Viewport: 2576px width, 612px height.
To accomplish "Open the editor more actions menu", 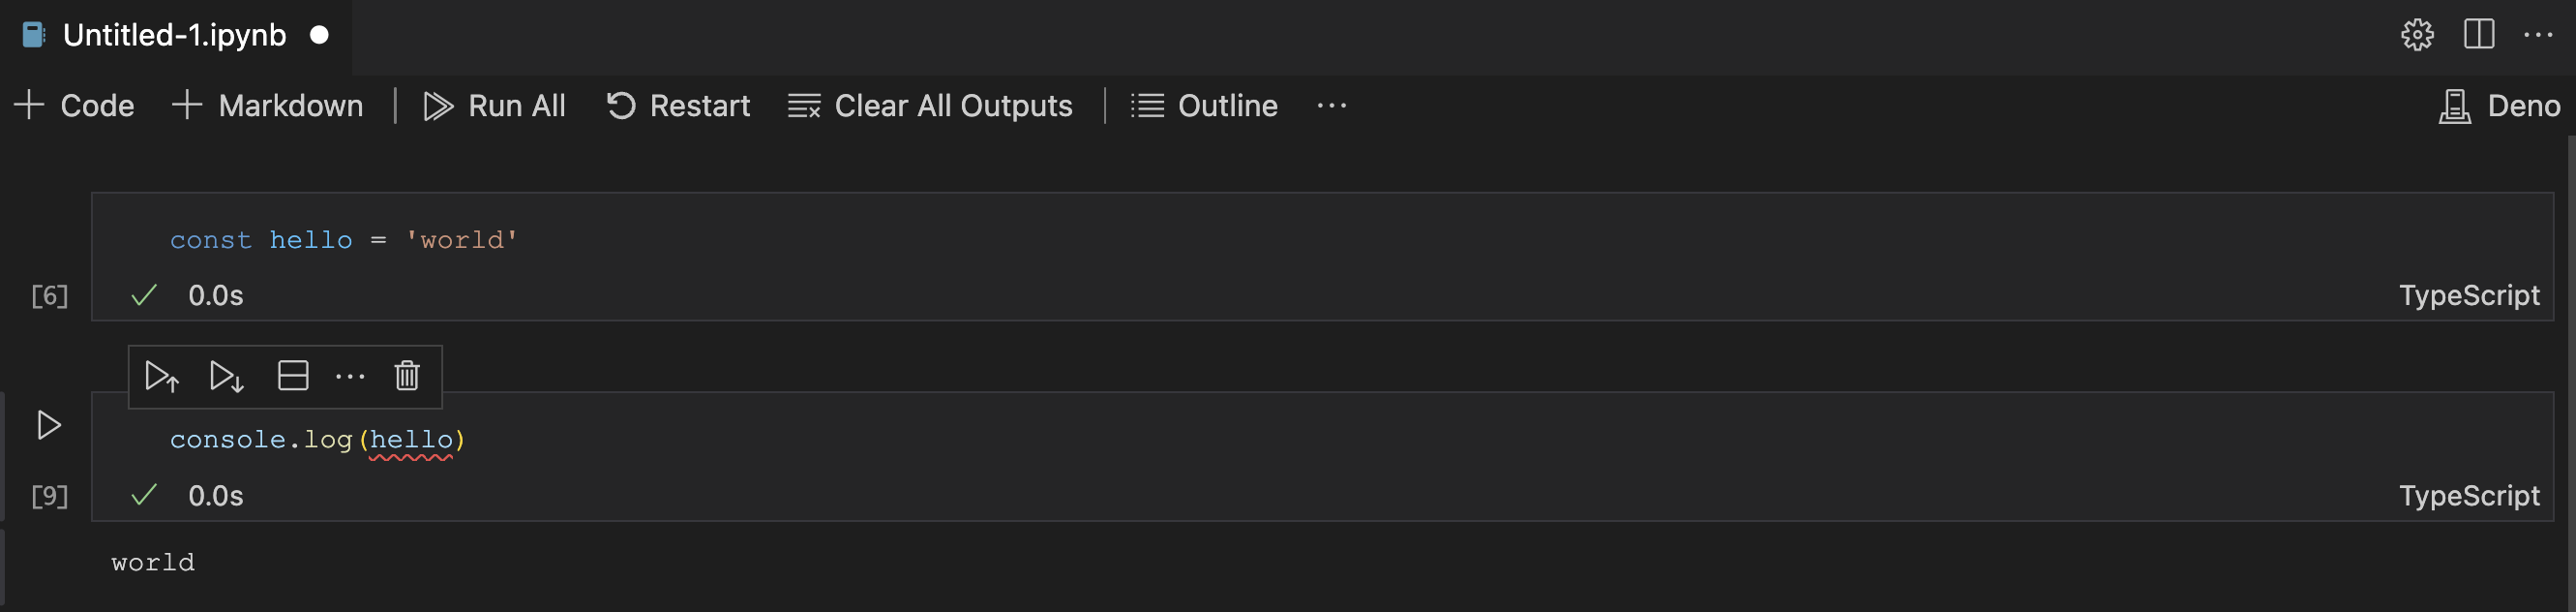I will coord(2541,34).
